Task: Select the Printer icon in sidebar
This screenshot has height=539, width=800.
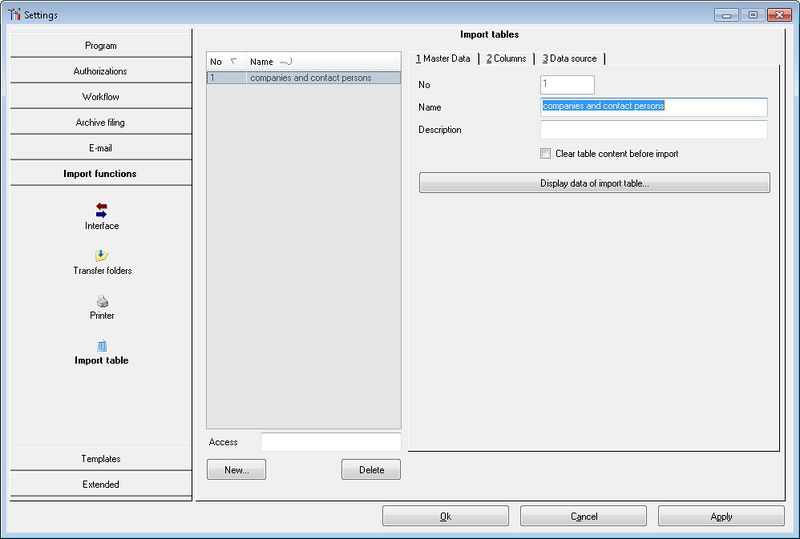Action: 102,301
